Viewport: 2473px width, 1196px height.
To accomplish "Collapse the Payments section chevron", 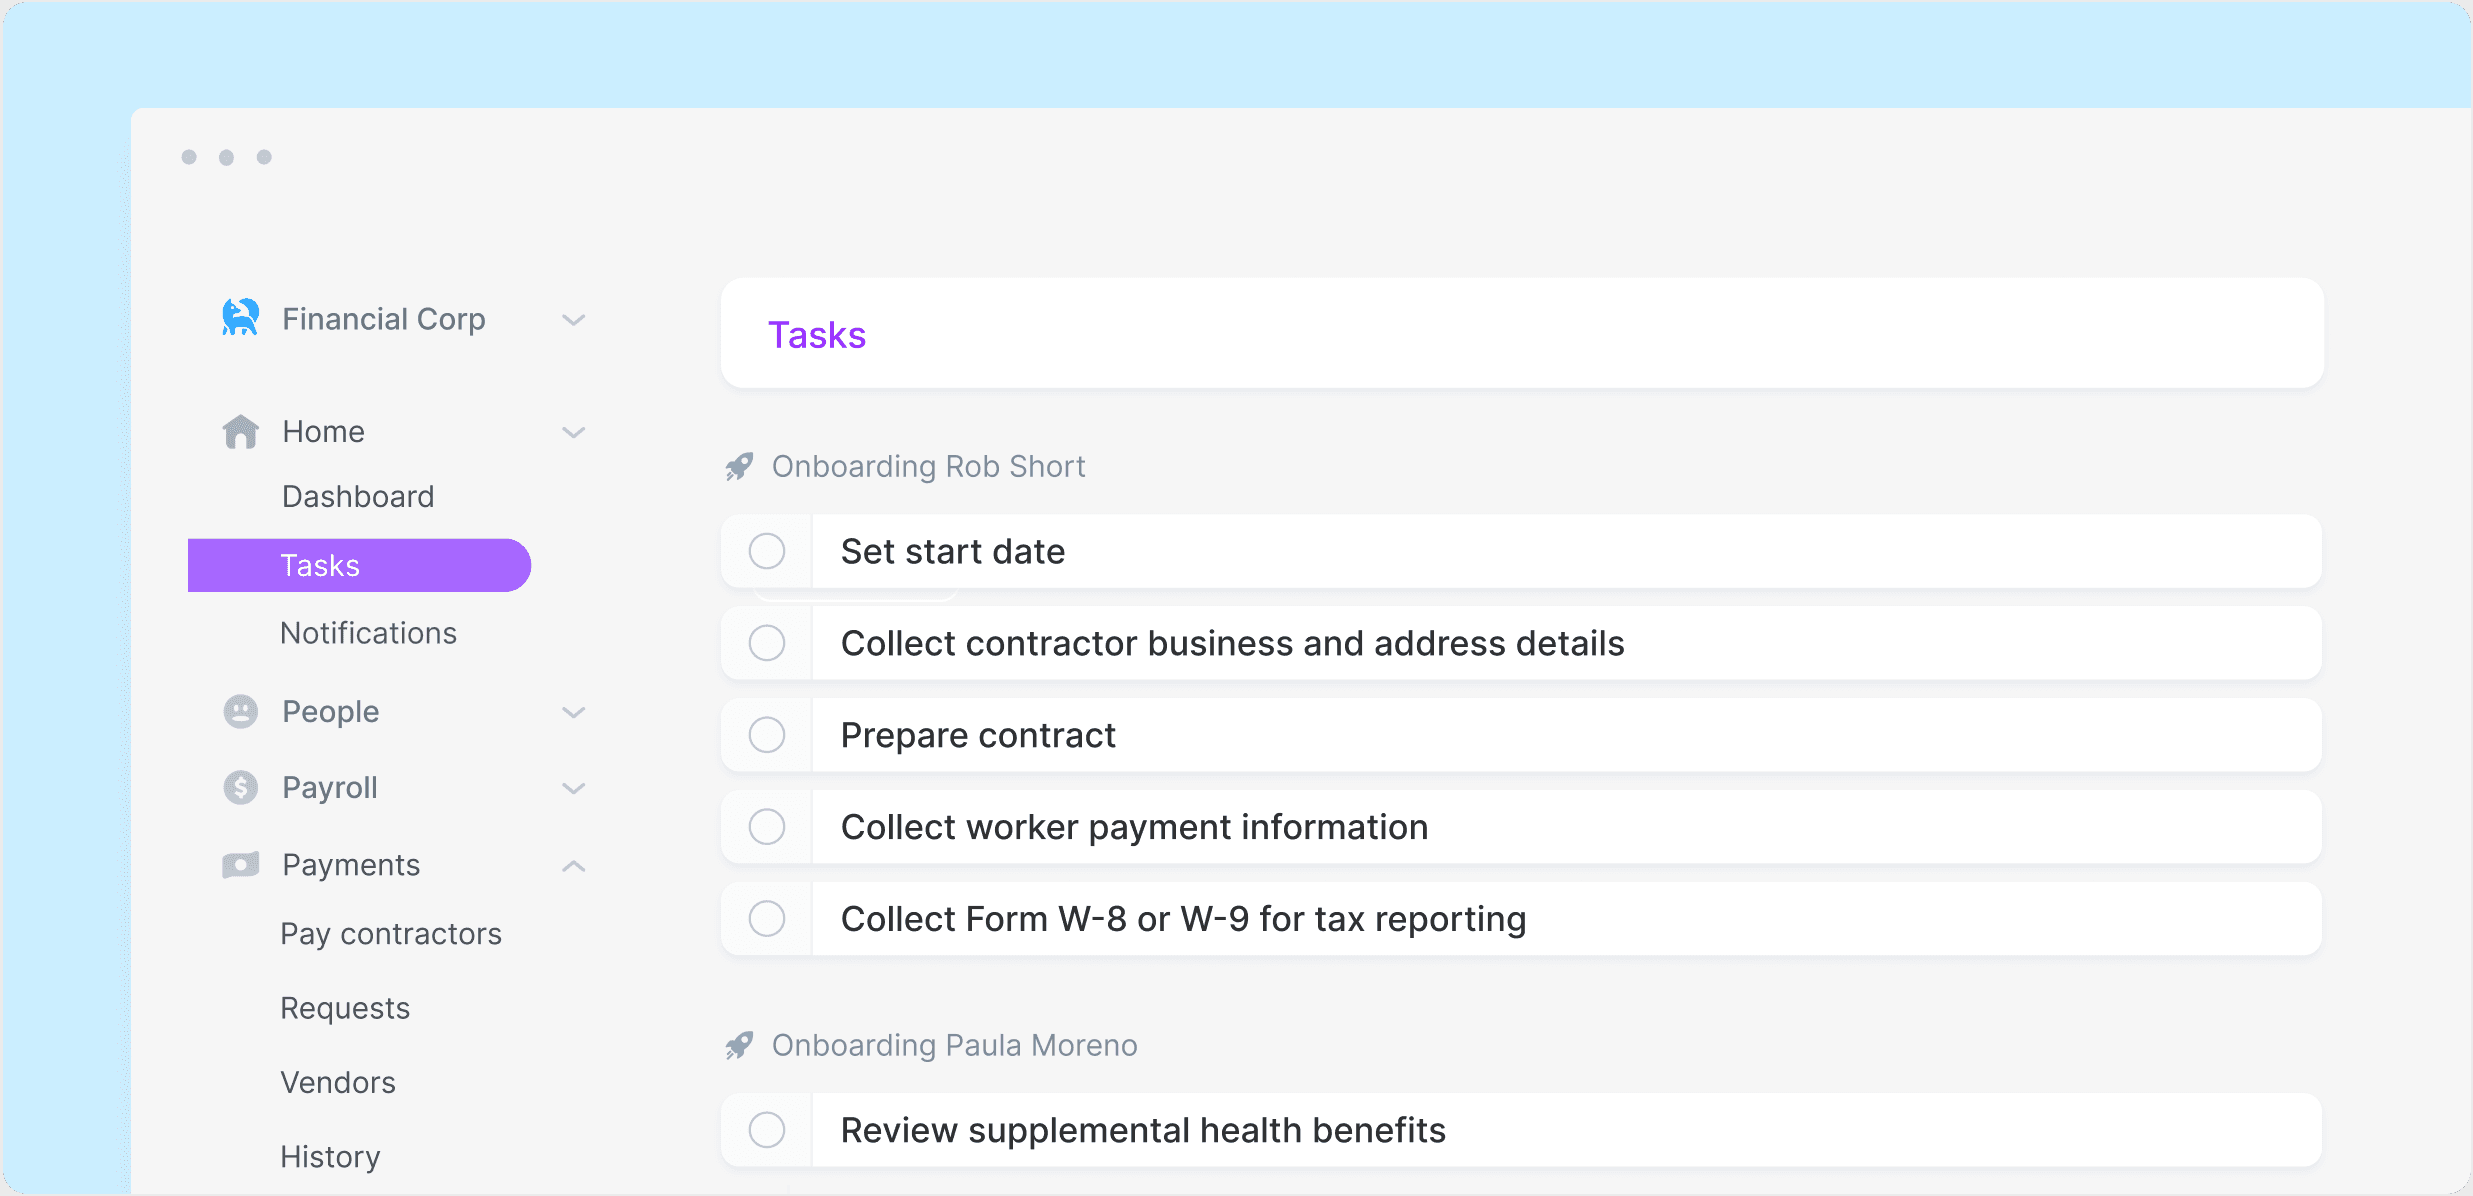I will [573, 866].
